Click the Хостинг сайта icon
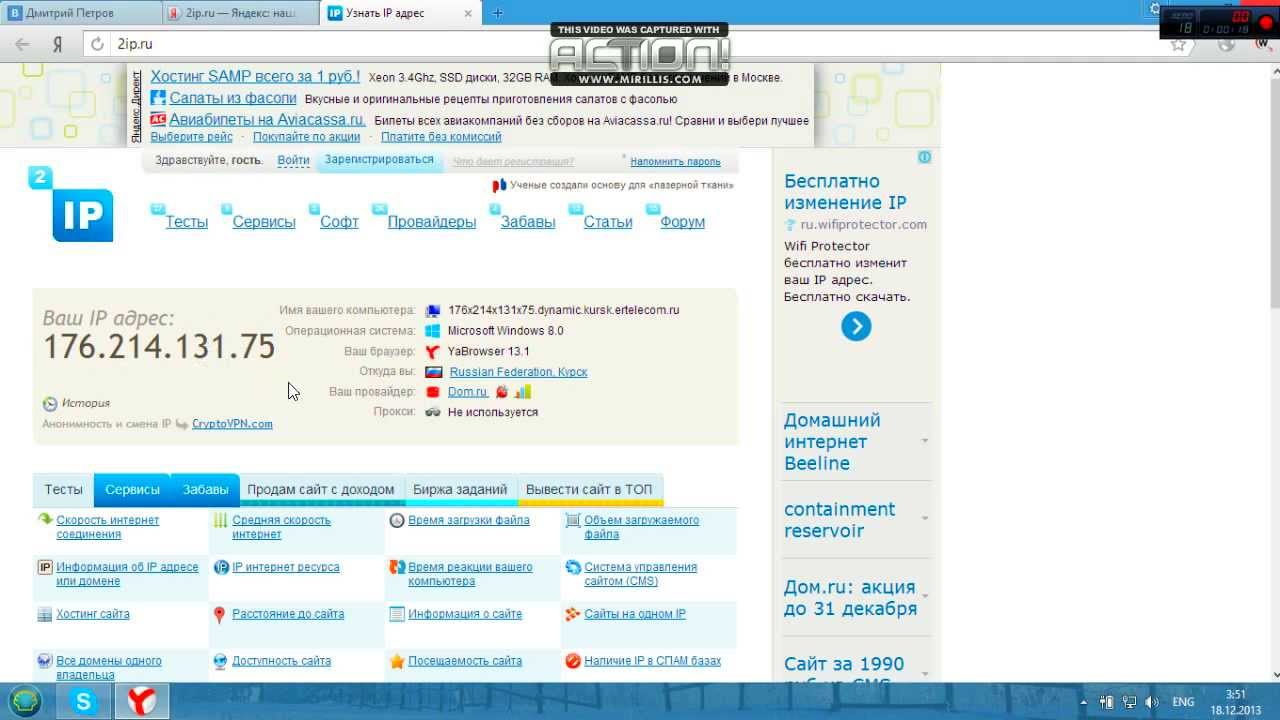Screen dimensions: 1280x720 pyautogui.click(x=45, y=614)
